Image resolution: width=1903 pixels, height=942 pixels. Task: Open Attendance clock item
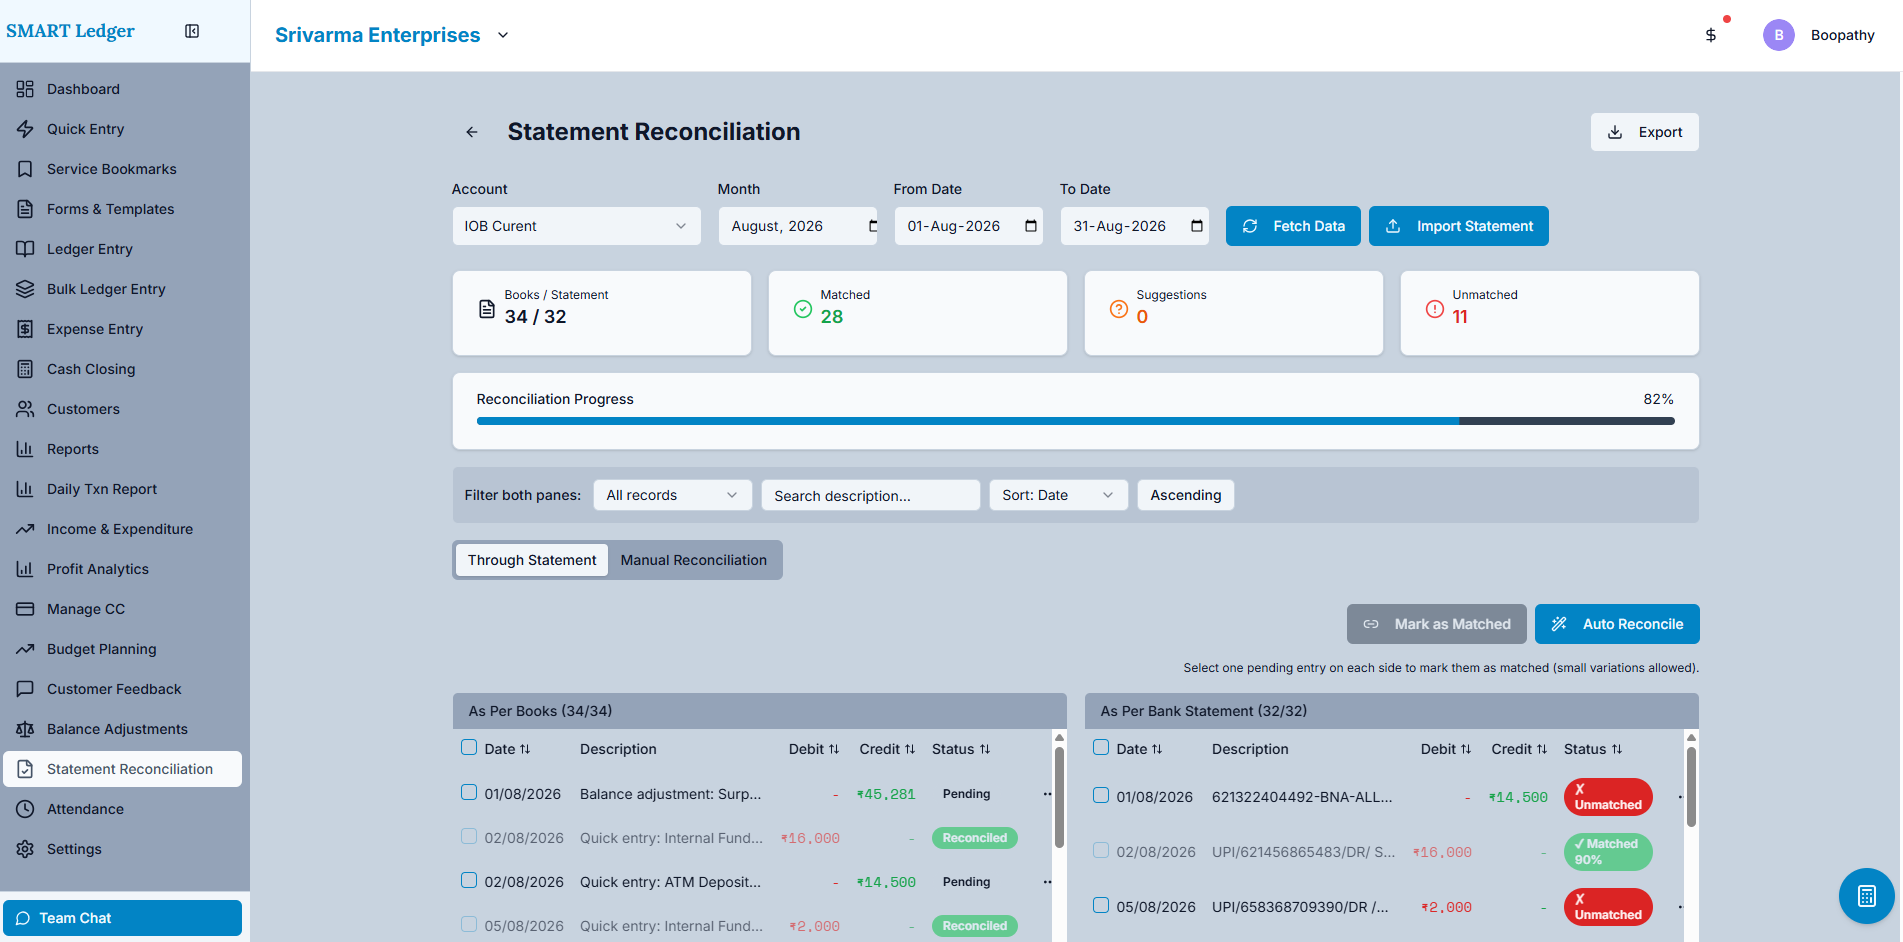coord(125,809)
